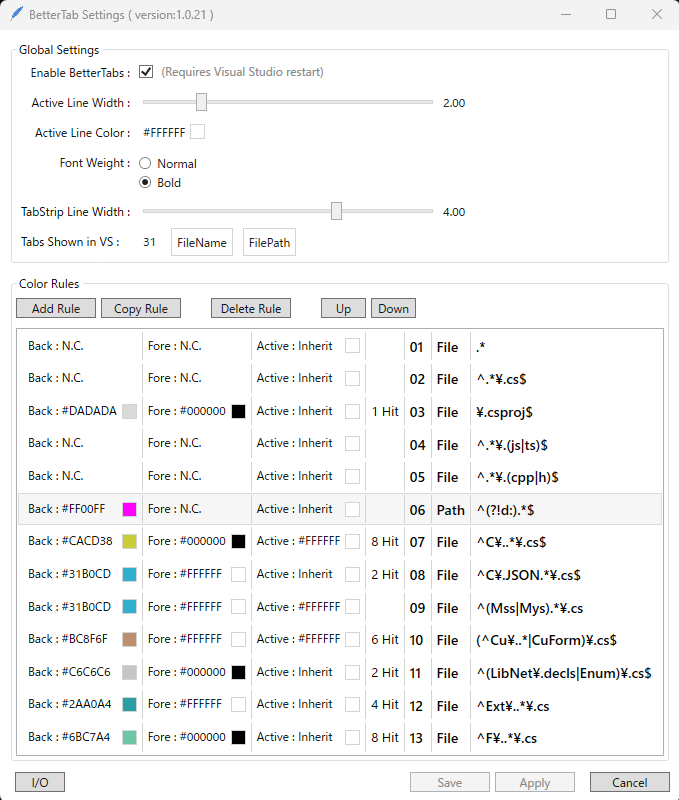Click the FileName button

pyautogui.click(x=201, y=241)
